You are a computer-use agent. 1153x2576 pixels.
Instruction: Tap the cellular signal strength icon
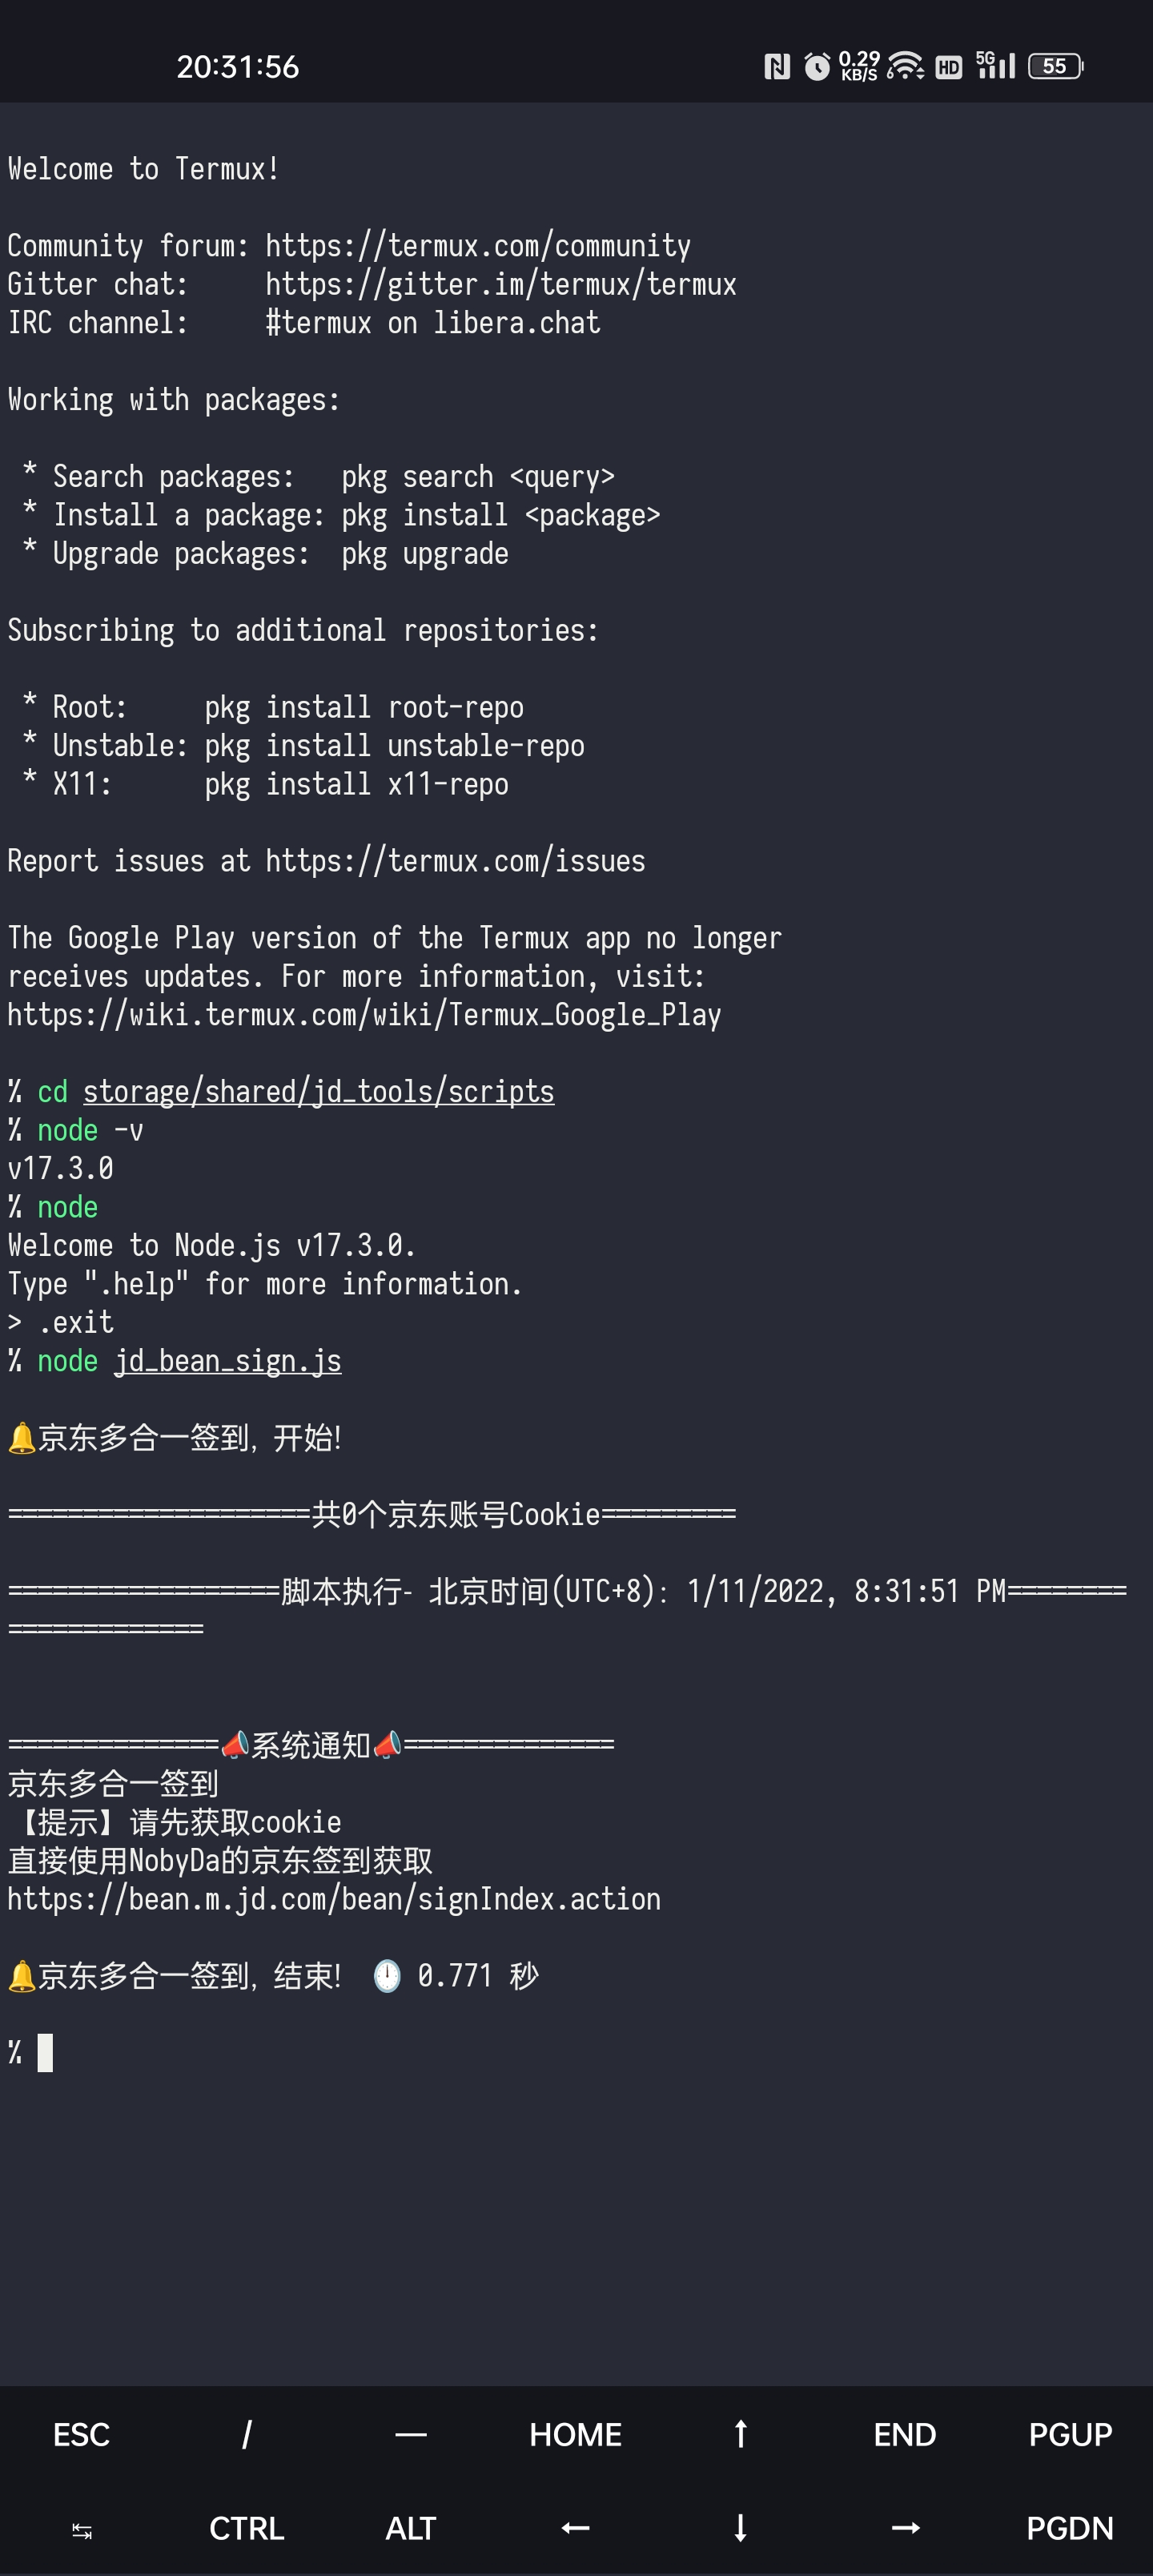point(1001,68)
